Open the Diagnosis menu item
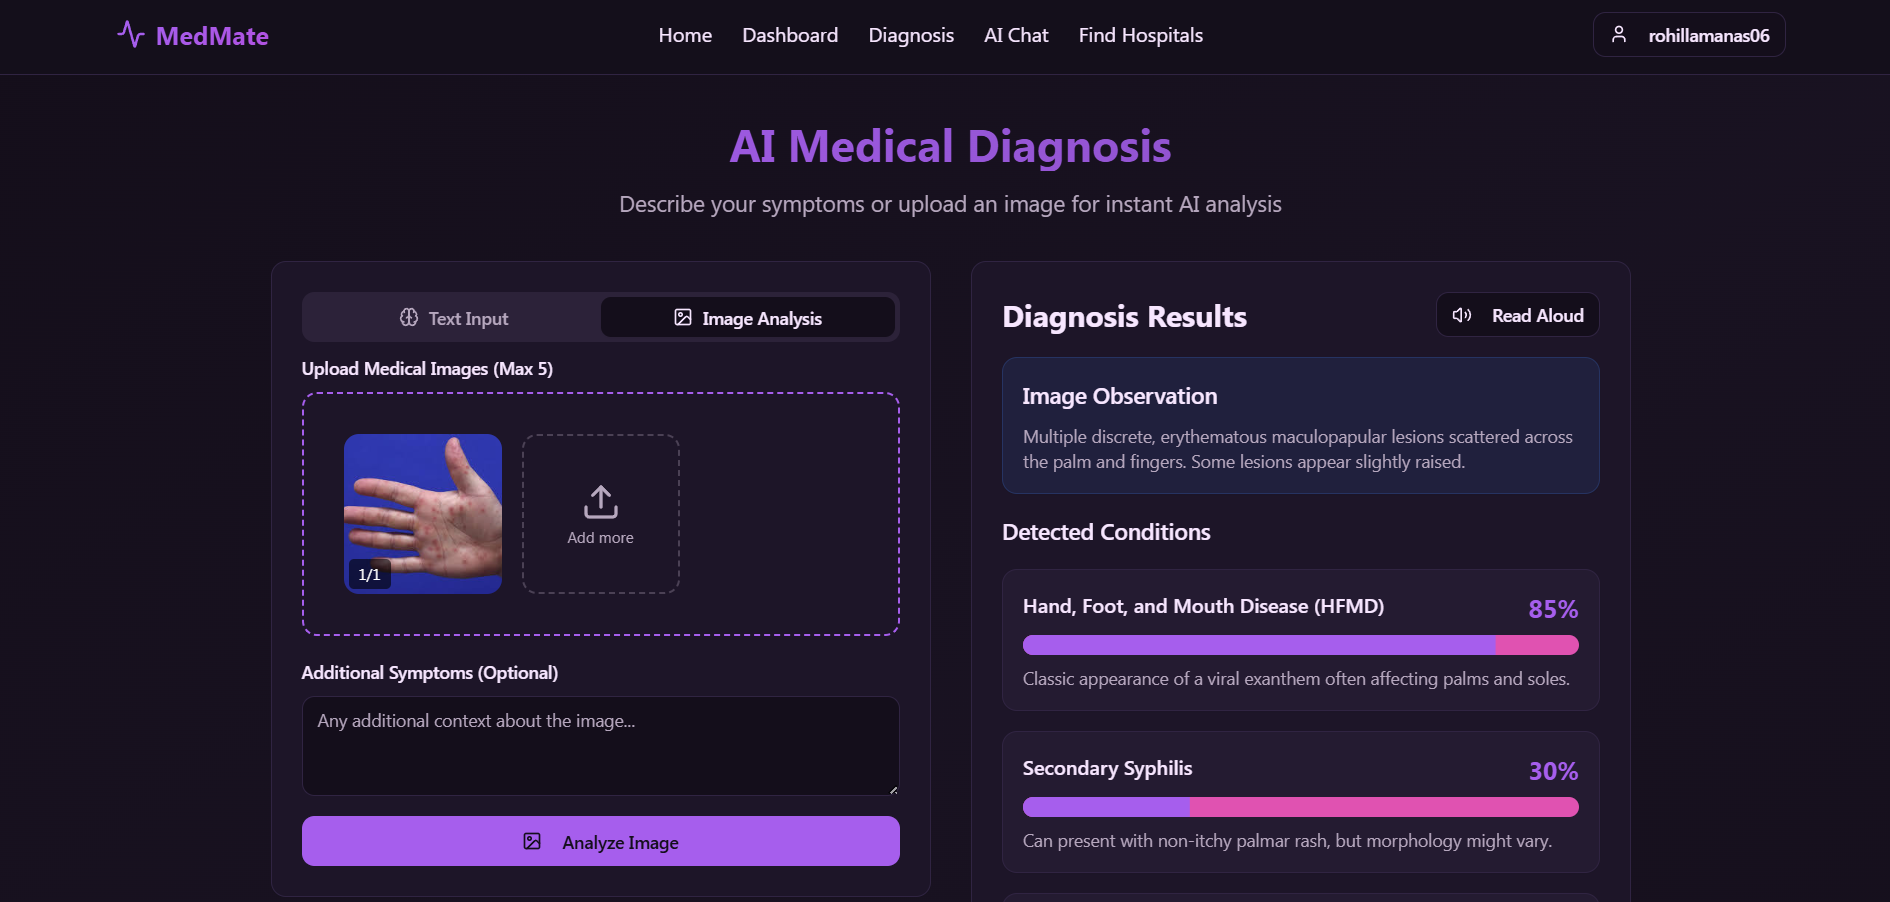This screenshot has height=902, width=1890. click(910, 35)
